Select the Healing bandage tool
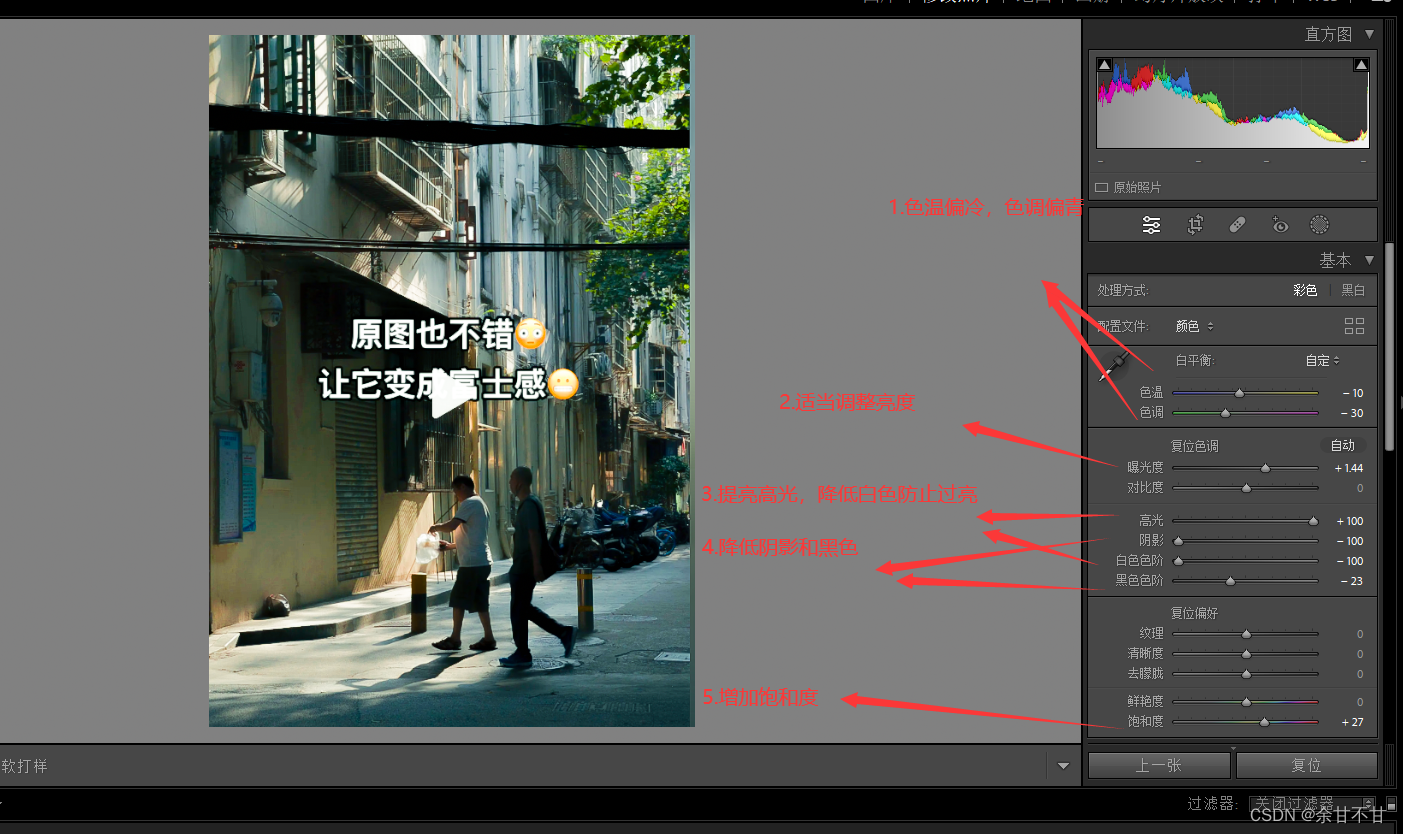The width and height of the screenshot is (1403, 834). pos(1237,225)
